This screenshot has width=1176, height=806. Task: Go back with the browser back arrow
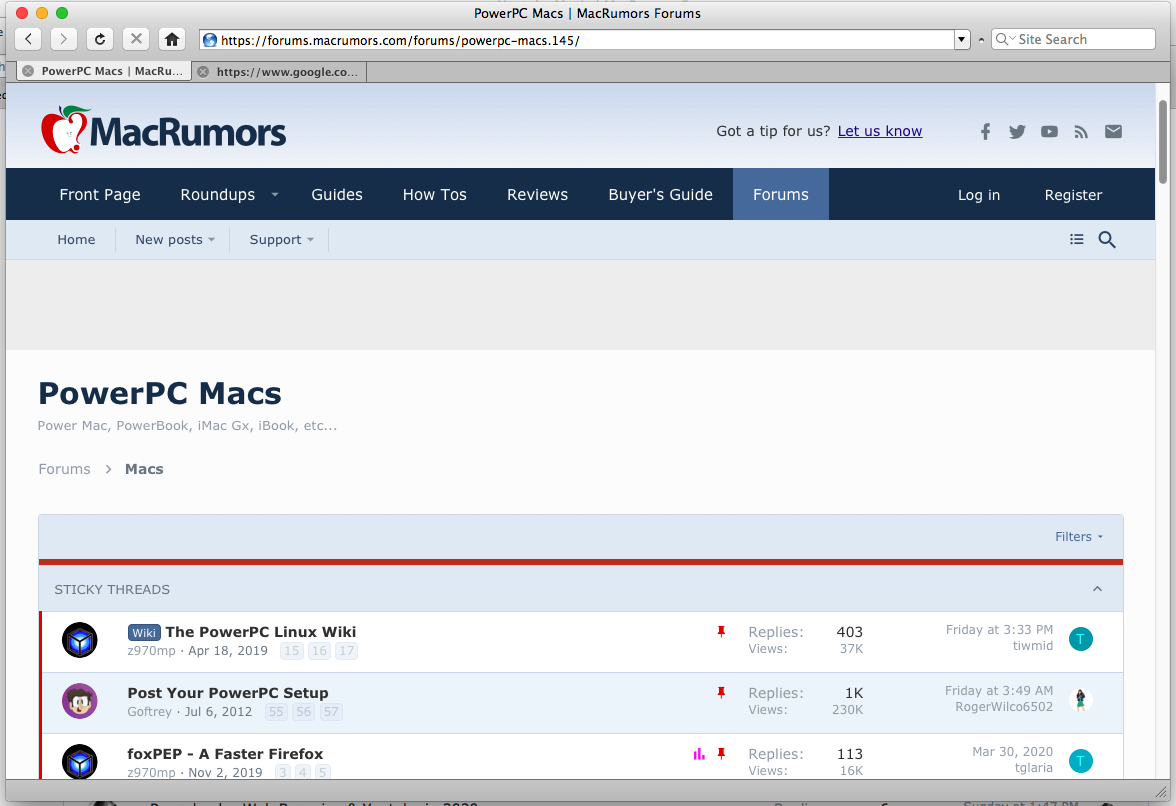click(x=28, y=39)
